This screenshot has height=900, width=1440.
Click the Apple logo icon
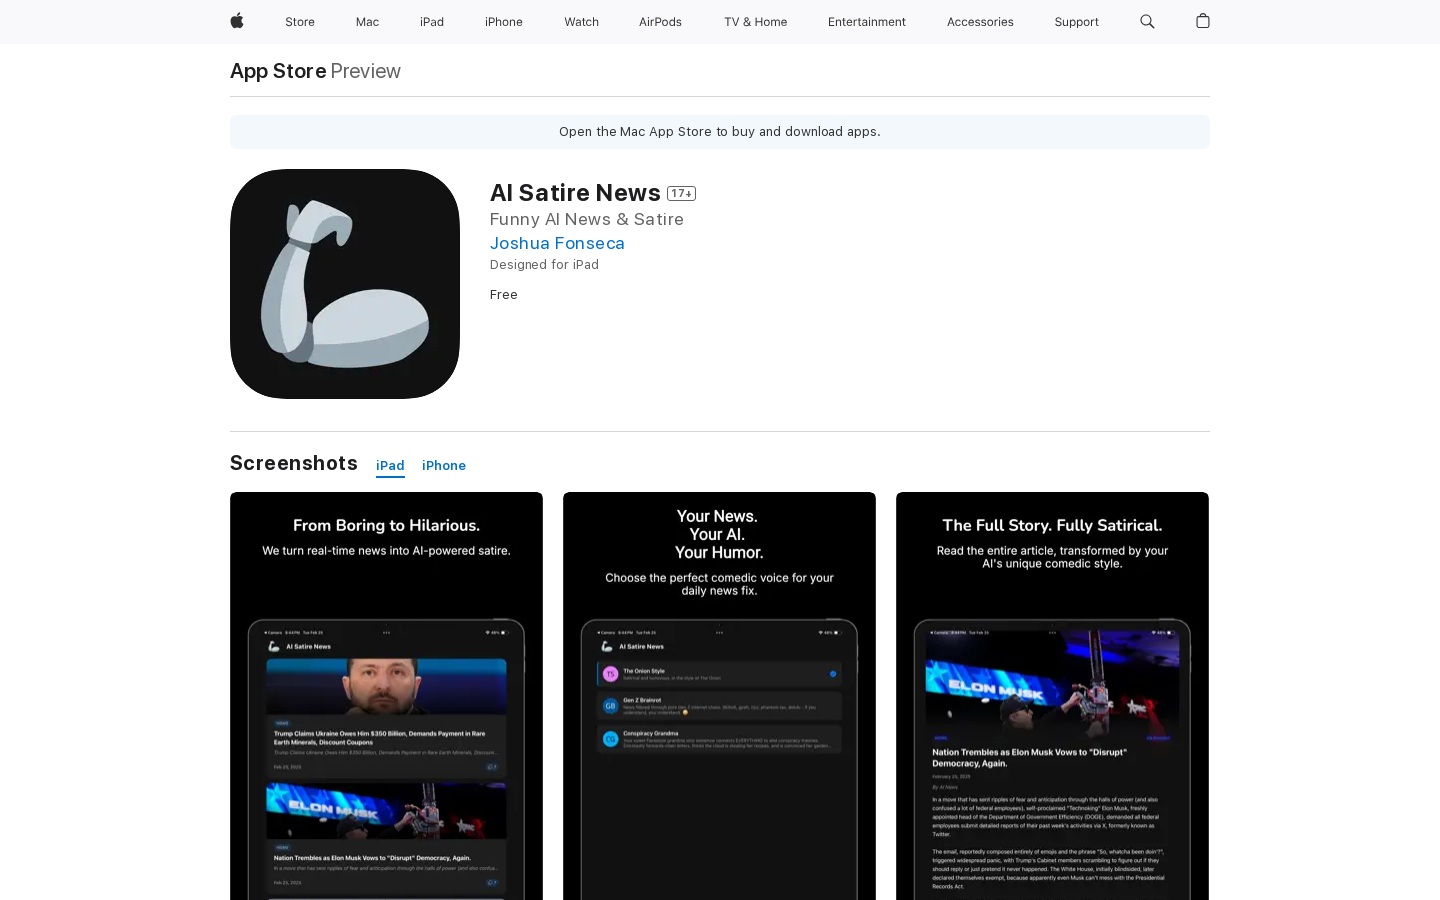(237, 21)
